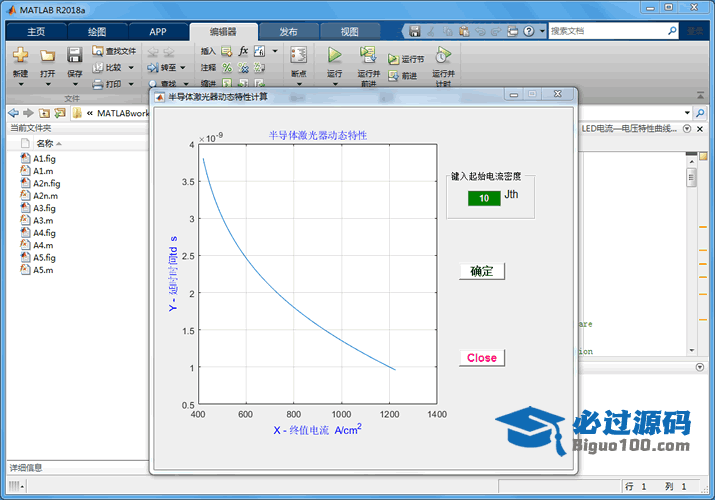
Task: Open the dropdown arrow next to 打印
Action: tap(131, 84)
